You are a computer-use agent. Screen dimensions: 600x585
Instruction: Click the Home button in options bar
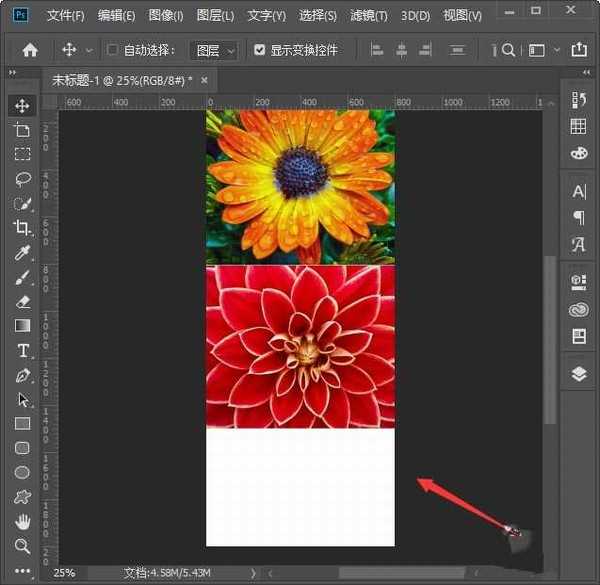click(x=30, y=50)
